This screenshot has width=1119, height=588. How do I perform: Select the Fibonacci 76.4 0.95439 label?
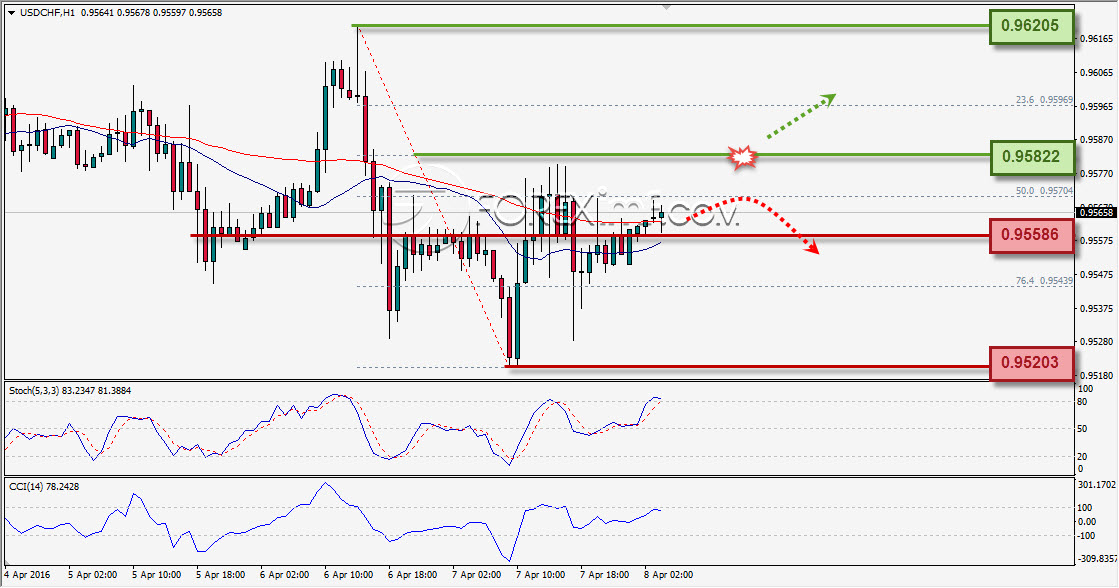pos(1044,281)
